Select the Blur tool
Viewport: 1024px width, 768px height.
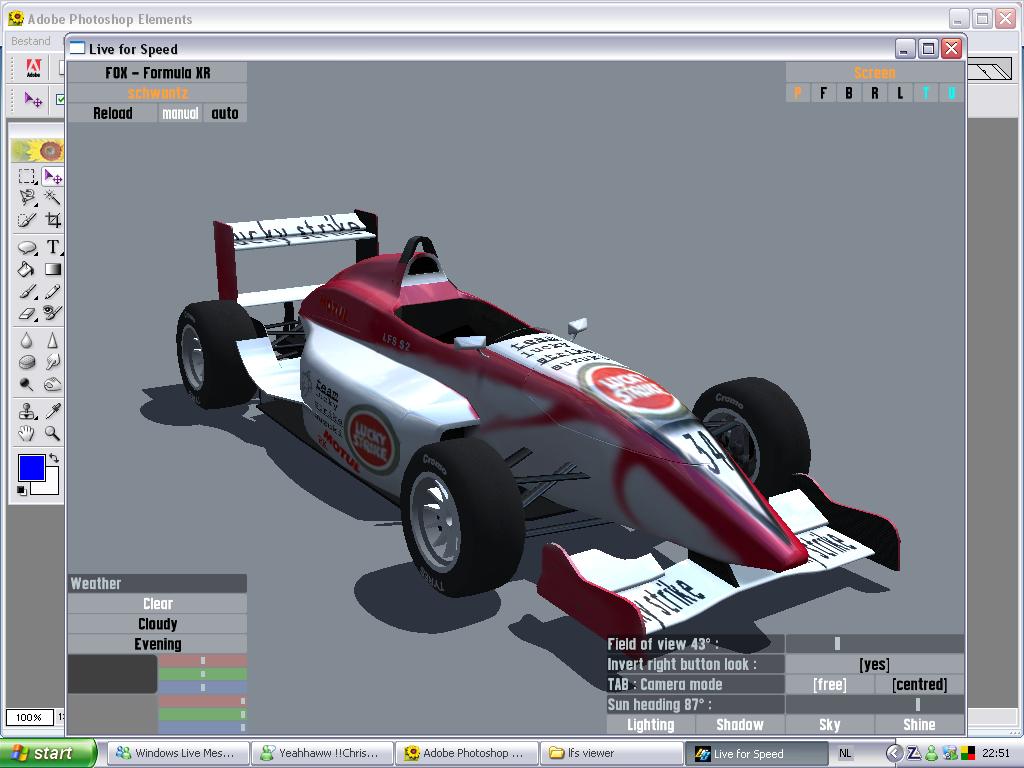click(27, 340)
